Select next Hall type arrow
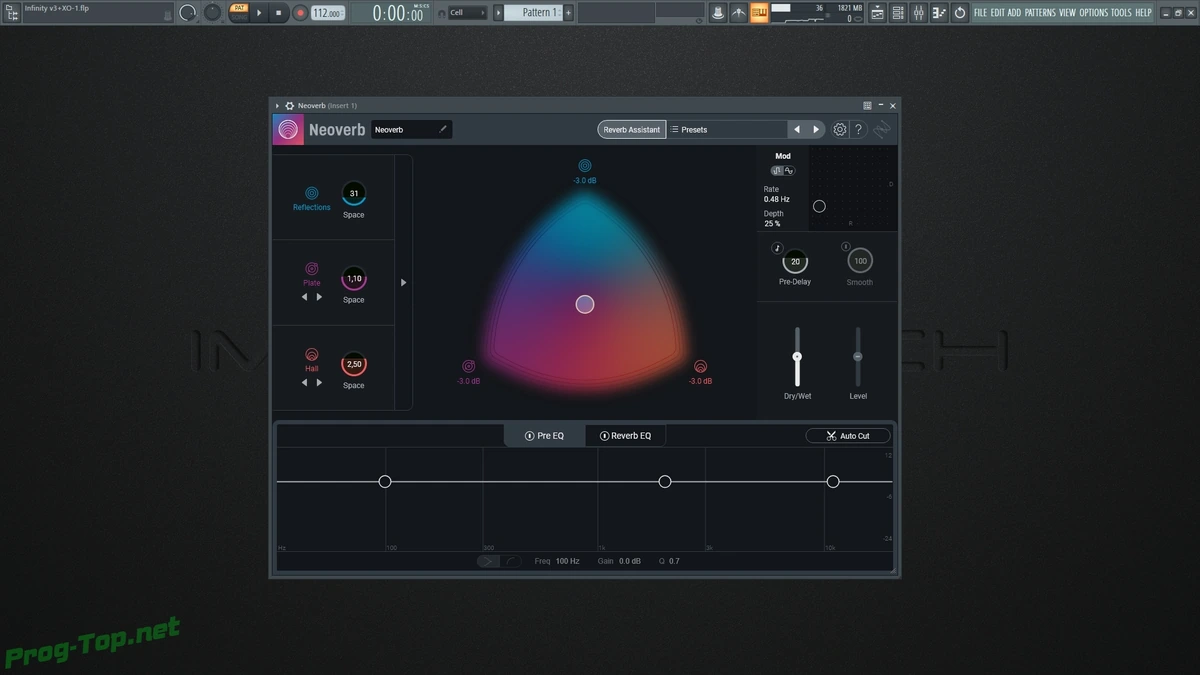 (x=319, y=383)
